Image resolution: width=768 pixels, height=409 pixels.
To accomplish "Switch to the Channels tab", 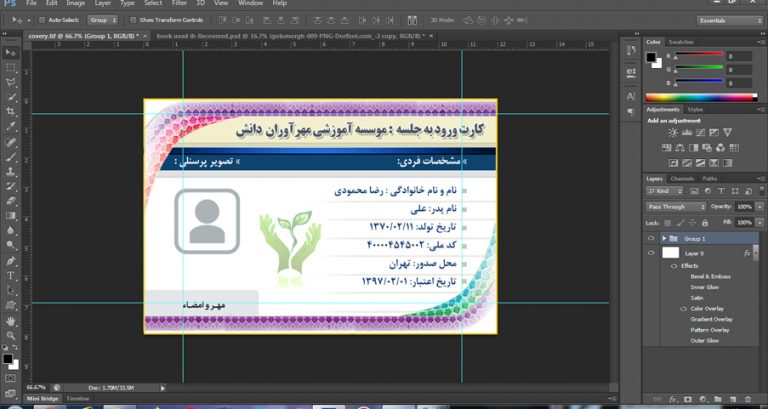I will coord(682,179).
